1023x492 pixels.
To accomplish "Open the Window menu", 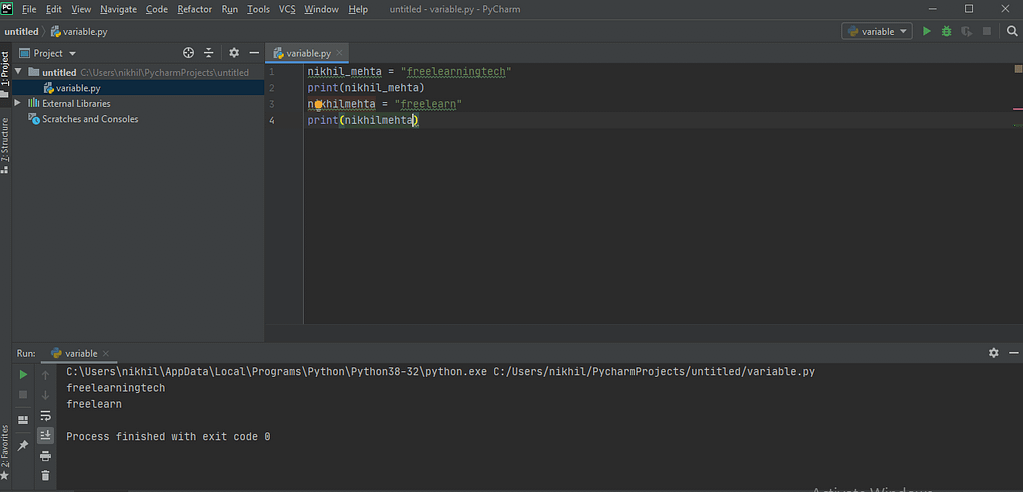I will pyautogui.click(x=321, y=9).
